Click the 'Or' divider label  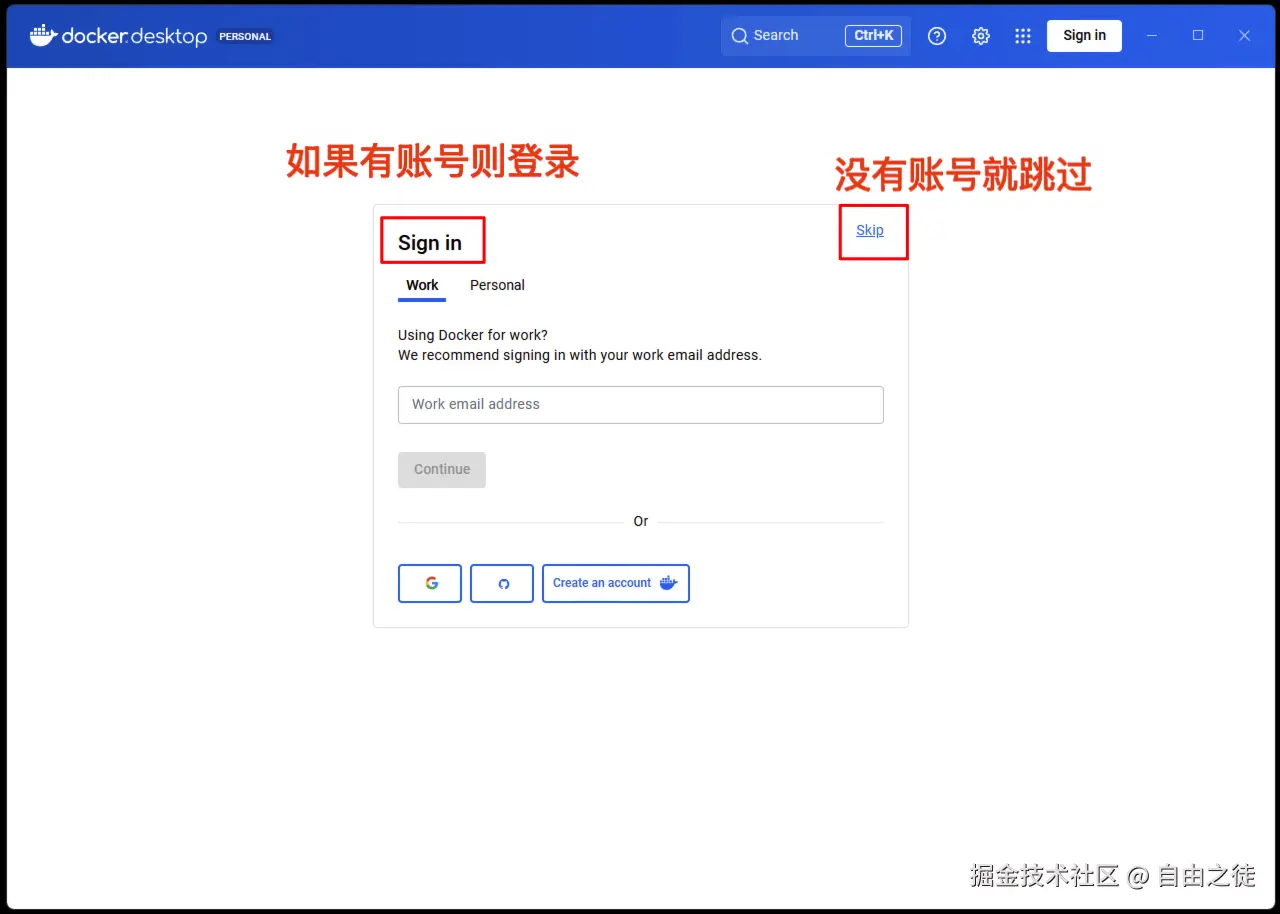tap(641, 521)
